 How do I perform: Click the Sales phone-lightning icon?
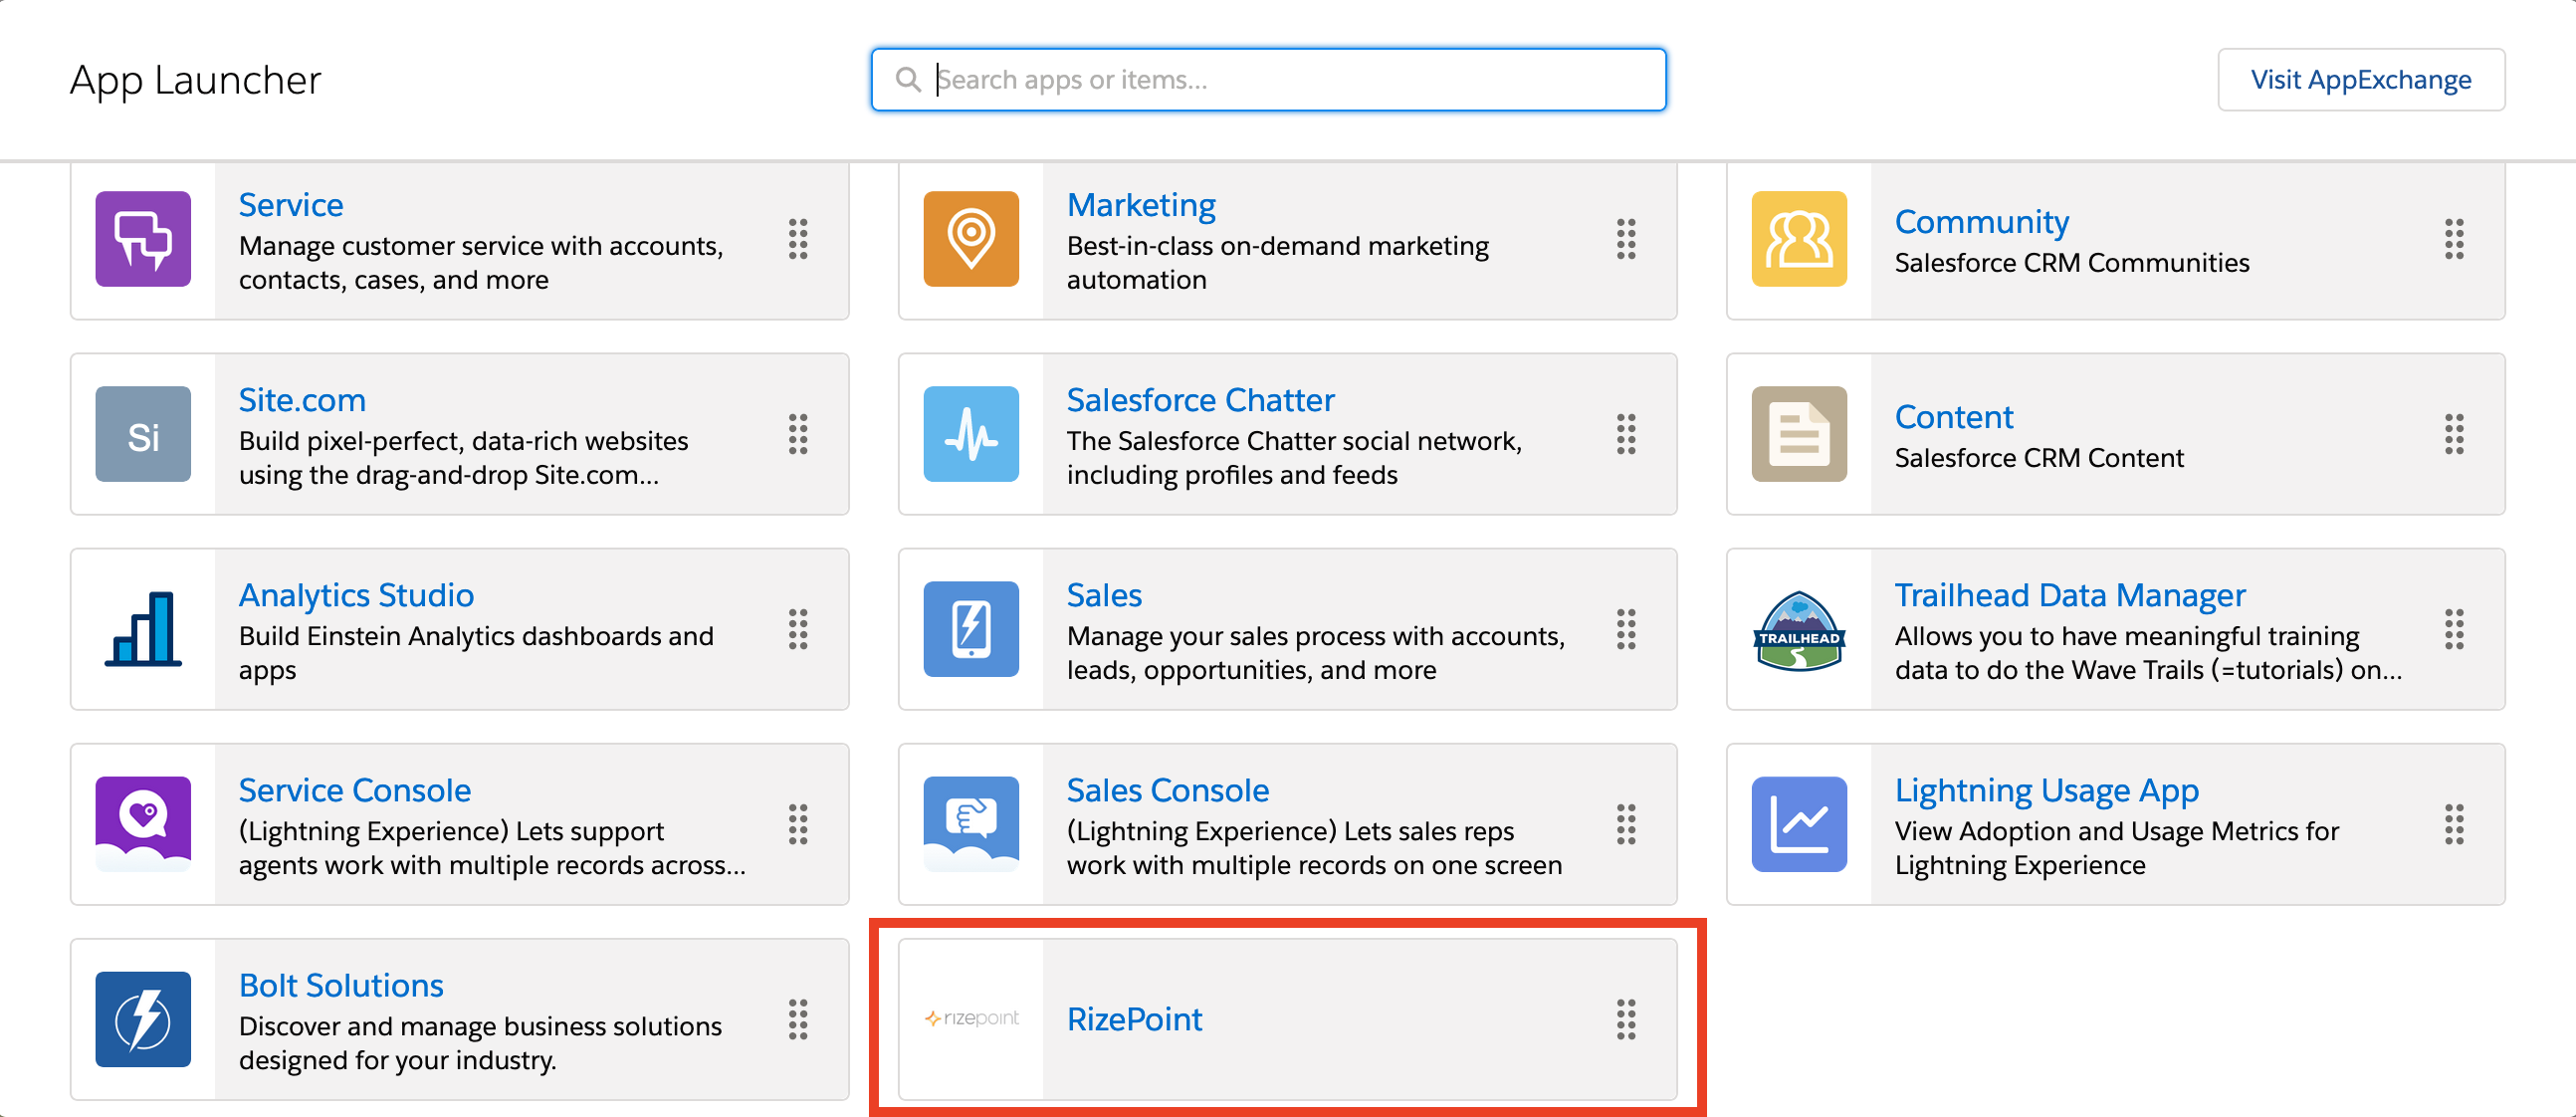pos(971,629)
